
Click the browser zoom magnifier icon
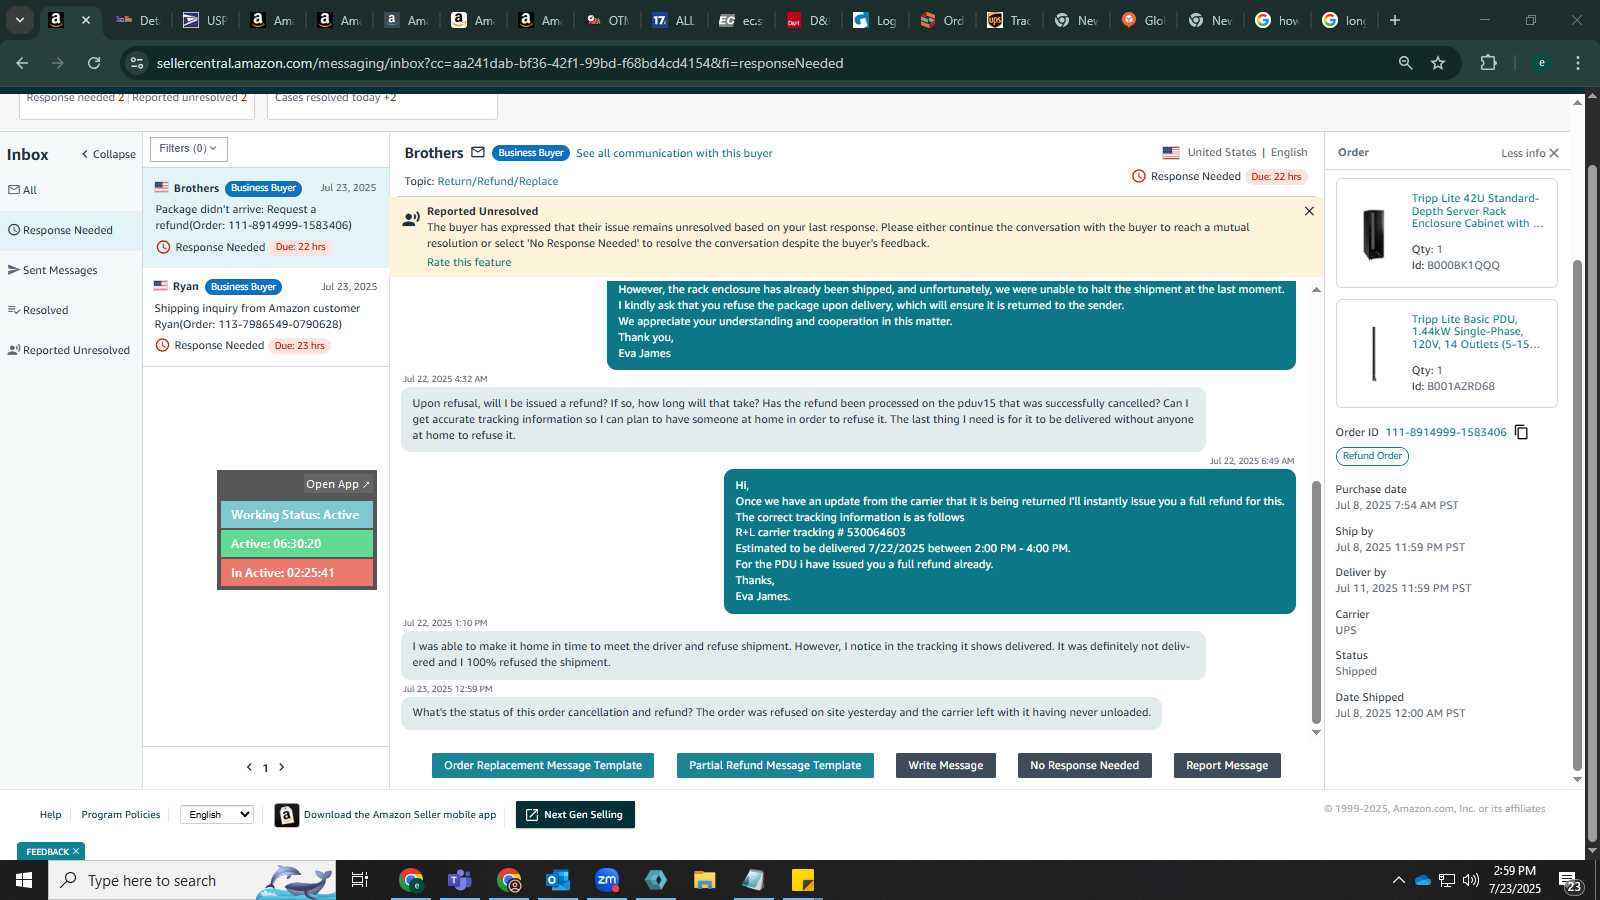click(x=1405, y=63)
